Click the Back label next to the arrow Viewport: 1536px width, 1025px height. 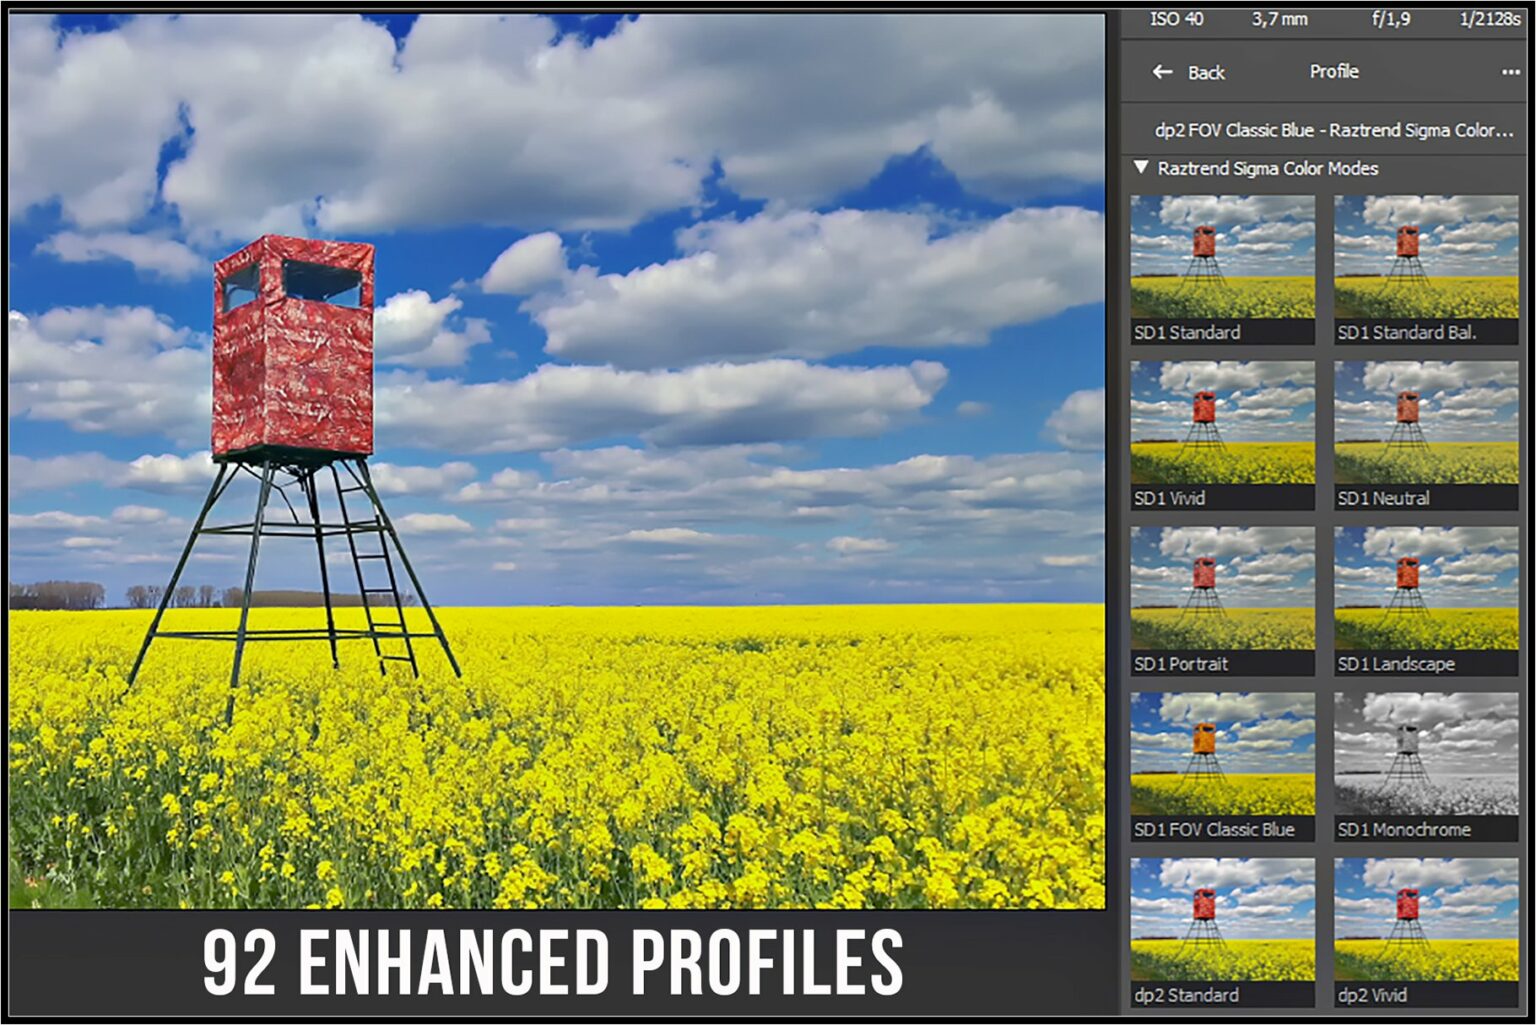coord(1206,72)
